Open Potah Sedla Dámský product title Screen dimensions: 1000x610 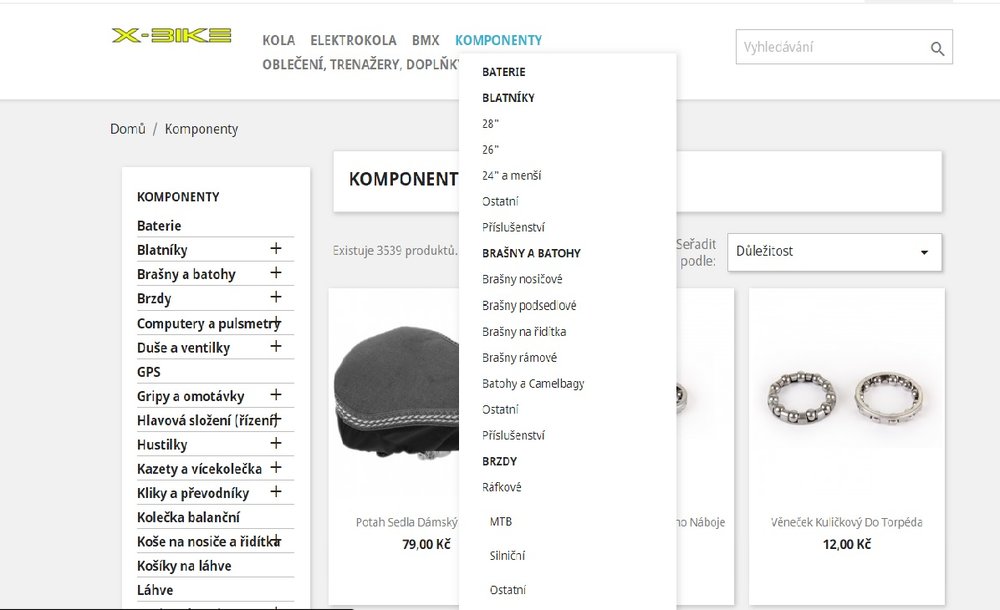tap(407, 523)
